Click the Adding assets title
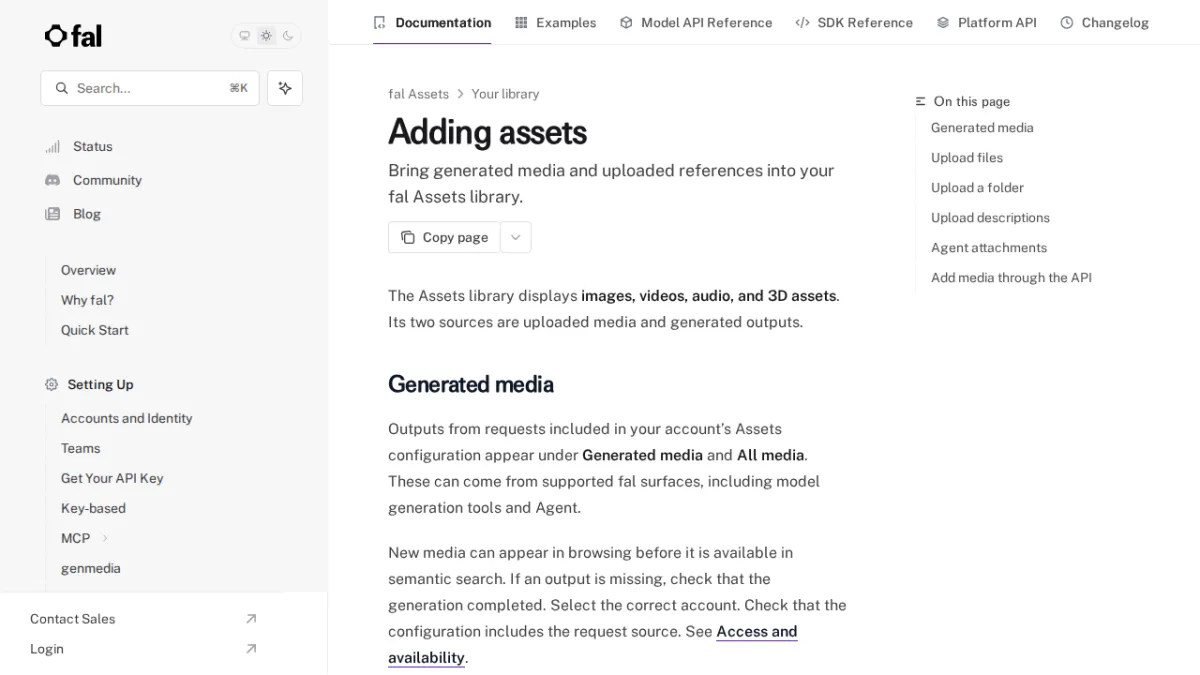Viewport: 1200px width, 675px height. pyautogui.click(x=487, y=132)
